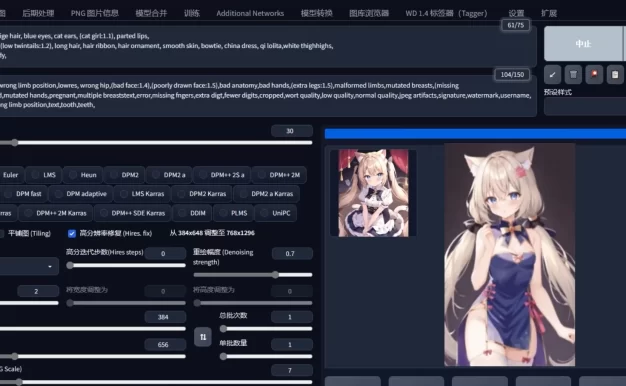Image resolution: width=626 pixels, height=386 pixels.
Task: Click the height value 656 field
Action: [165, 344]
